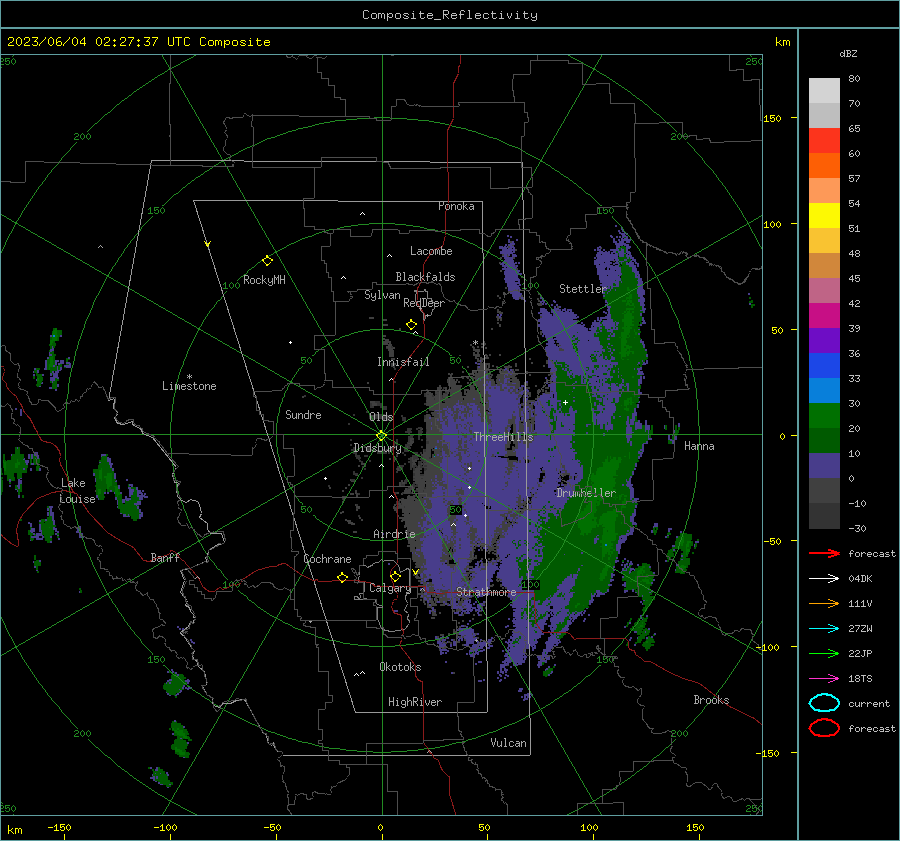Image resolution: width=900 pixels, height=841 pixels.
Task: Select the 80 dBZ light gray swatch
Action: tap(824, 90)
